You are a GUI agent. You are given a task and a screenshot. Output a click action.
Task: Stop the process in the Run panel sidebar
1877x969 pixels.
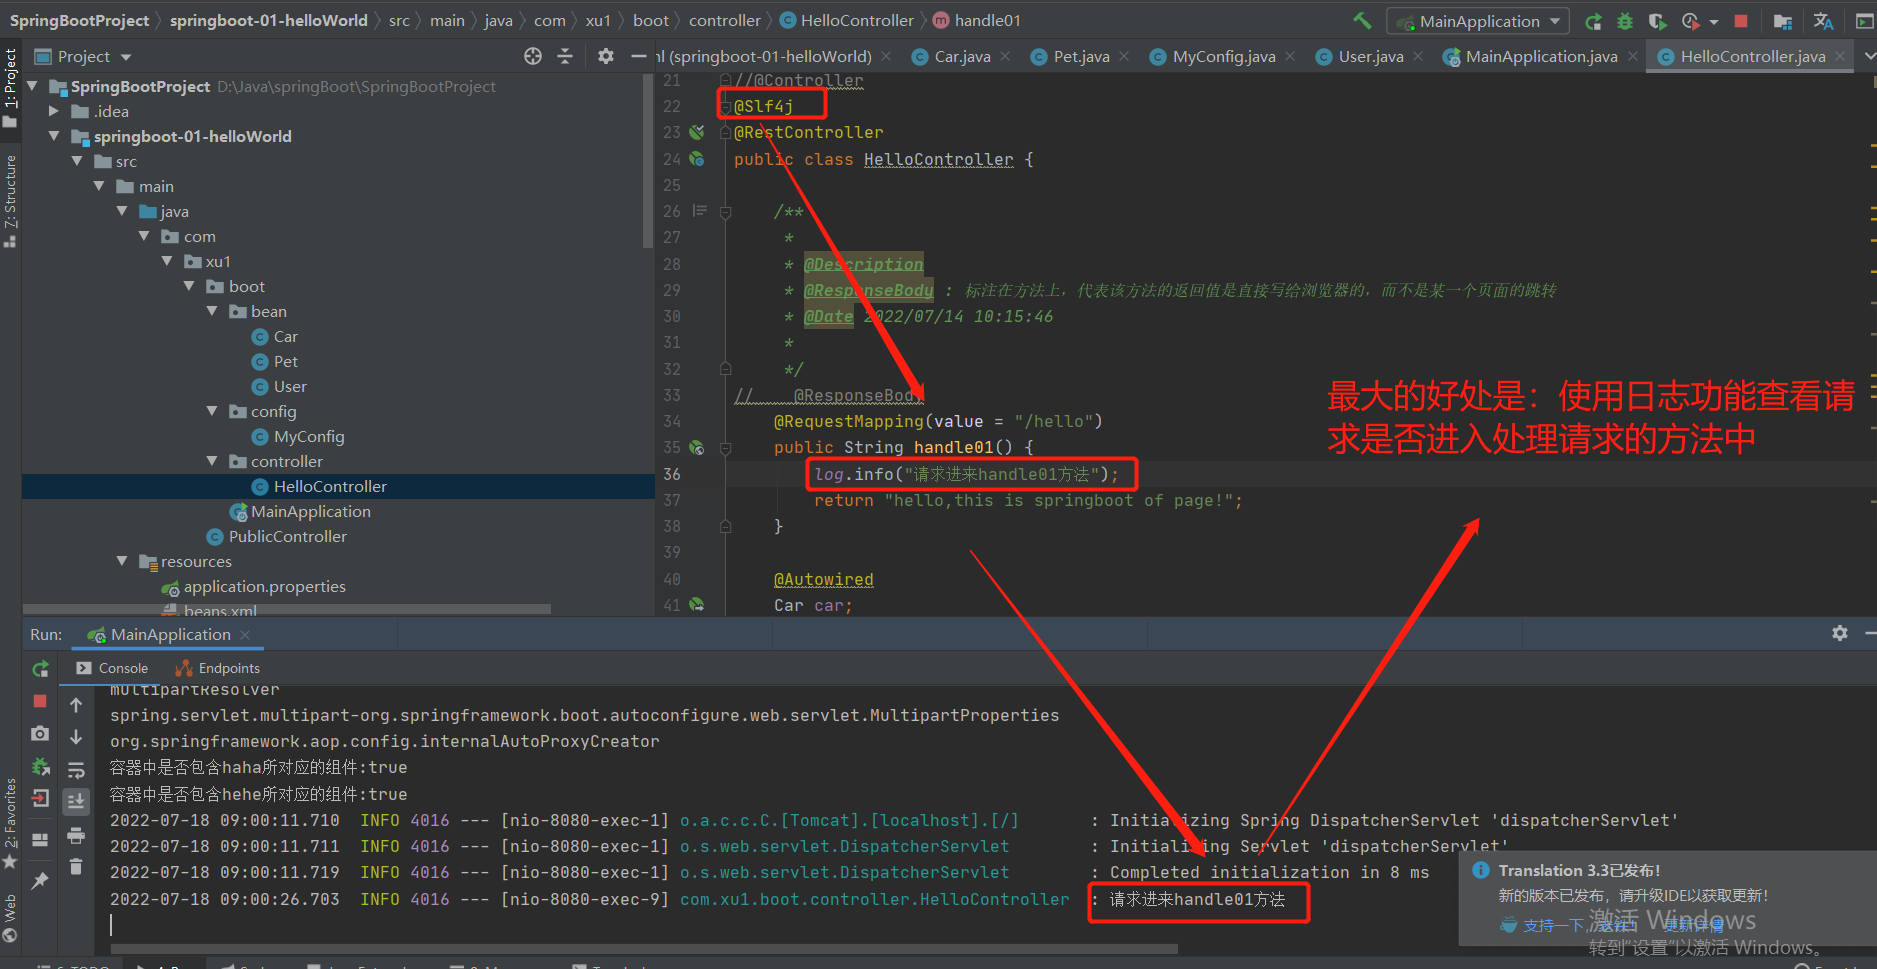click(40, 701)
